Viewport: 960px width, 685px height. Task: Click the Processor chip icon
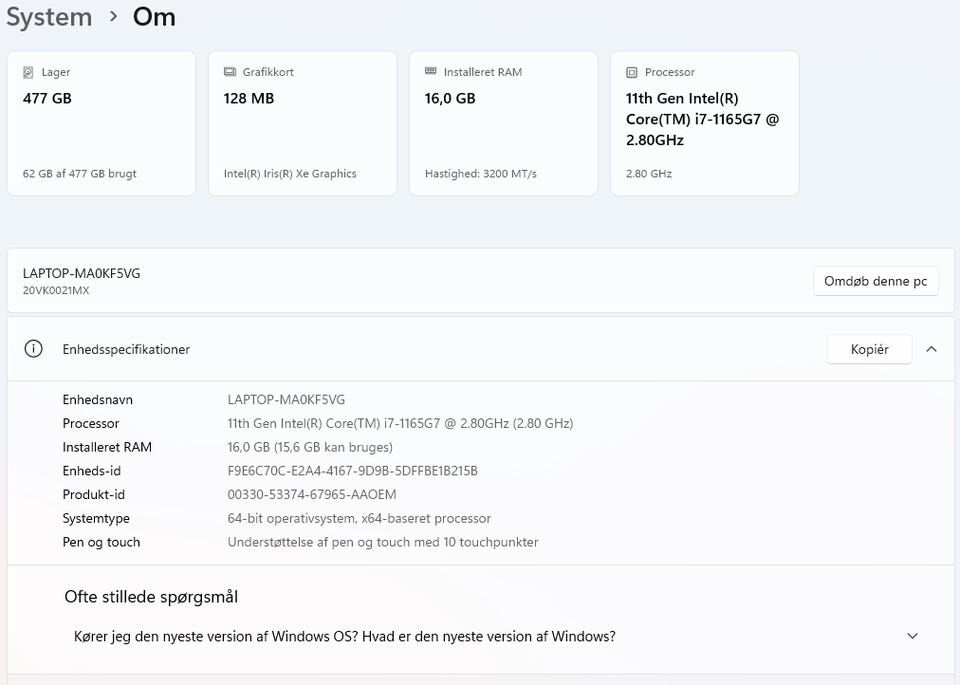click(631, 73)
